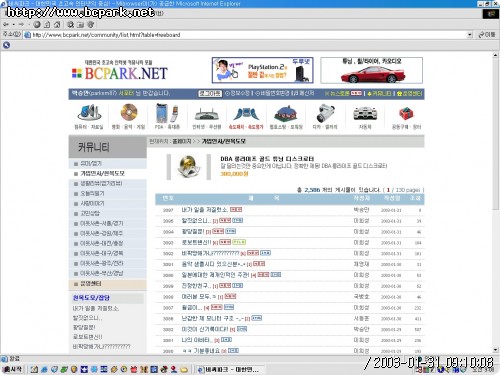The height and width of the screenshot is (375, 500).
Task: Open the post 나의 아바타.. in the list
Action: point(197,340)
